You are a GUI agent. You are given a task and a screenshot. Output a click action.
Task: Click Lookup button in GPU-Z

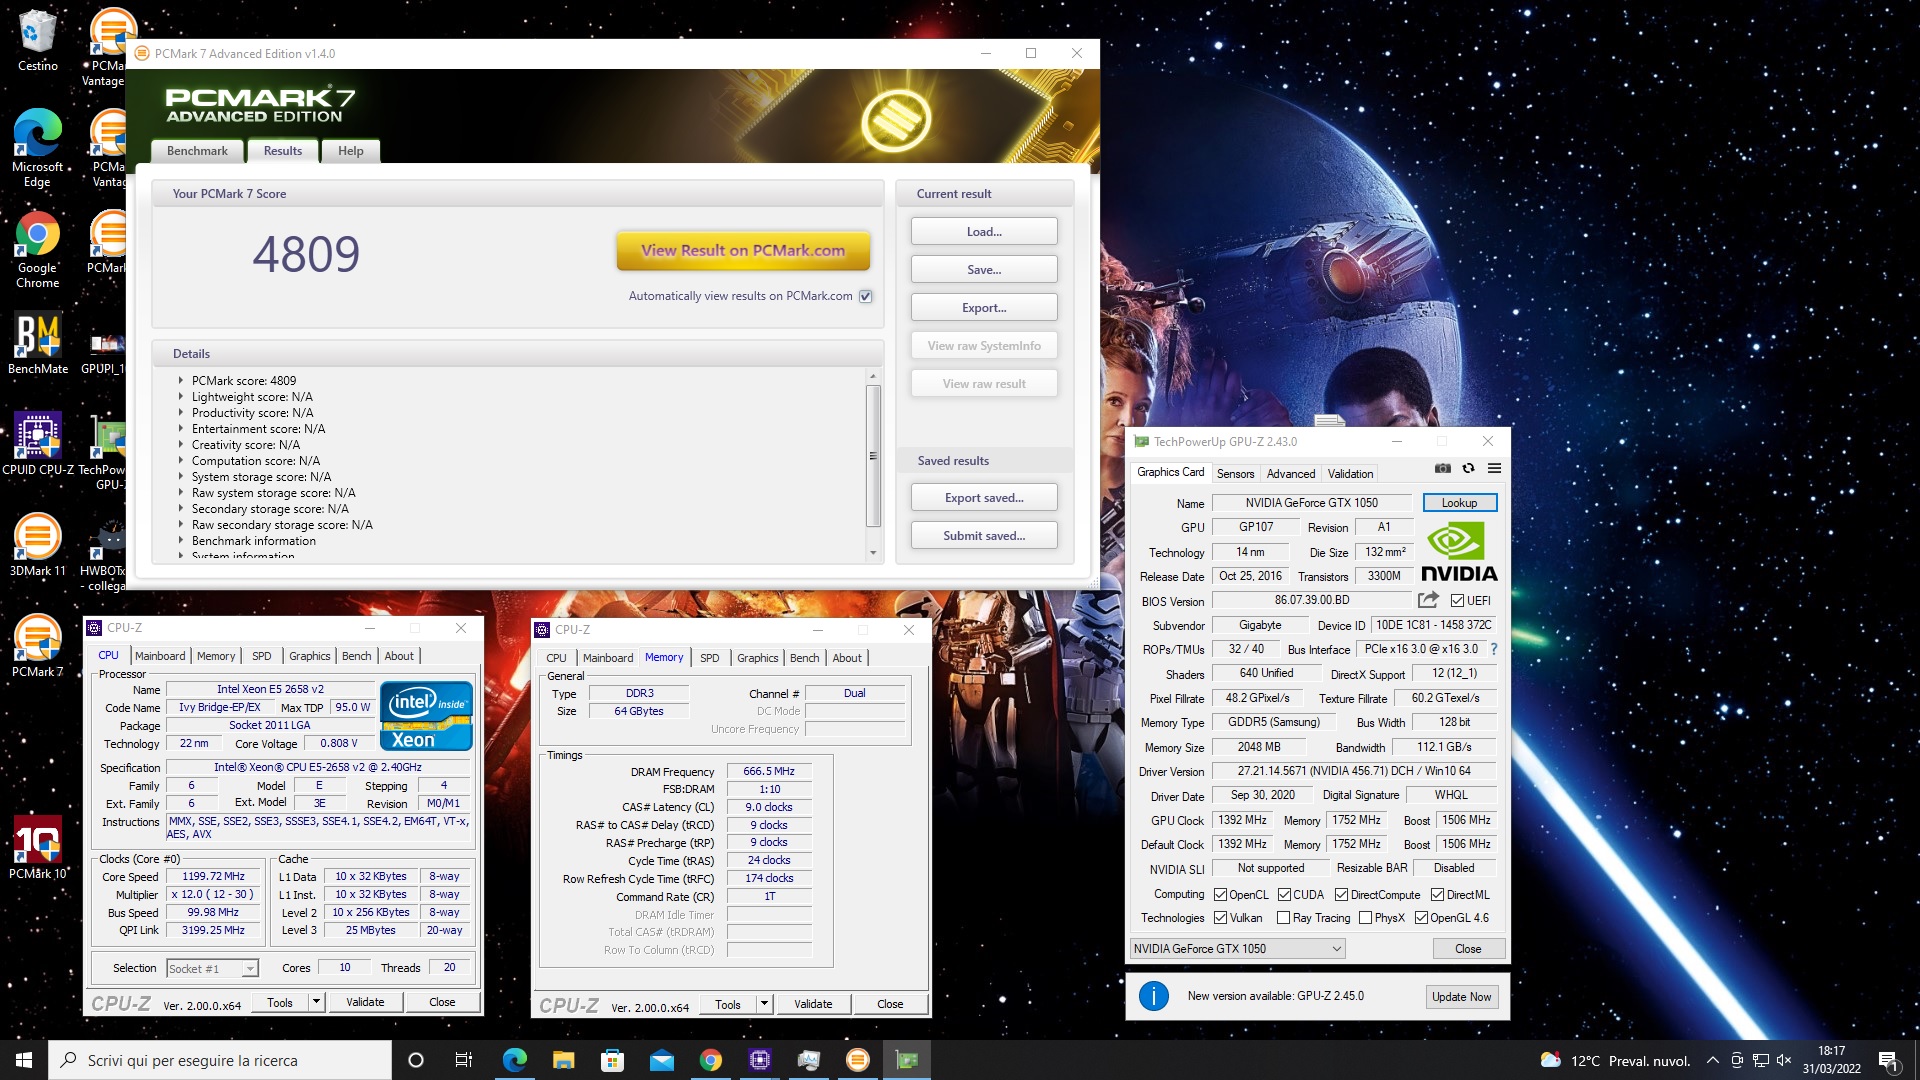[1459, 503]
